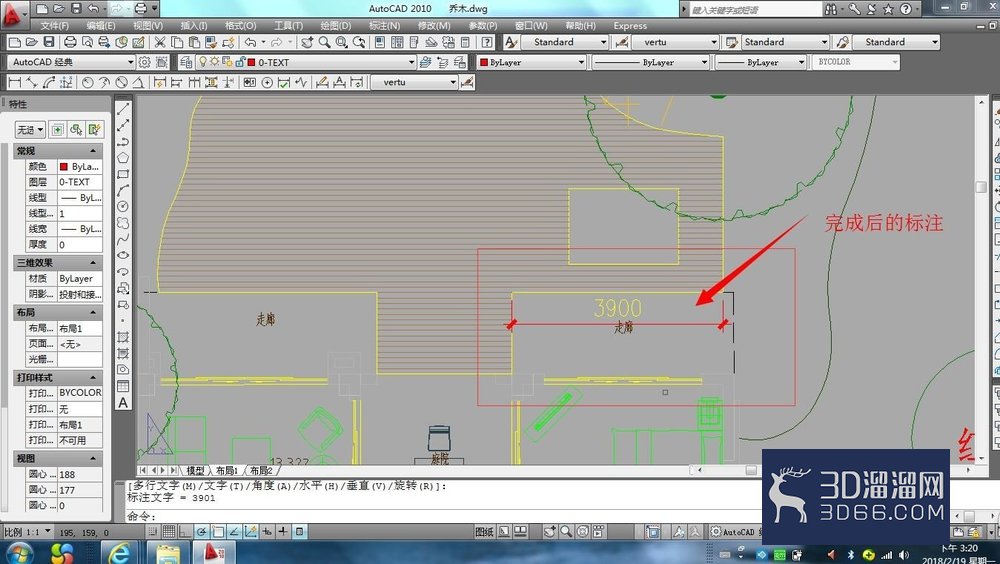Toggle Ortho mode in status bar

(185, 531)
